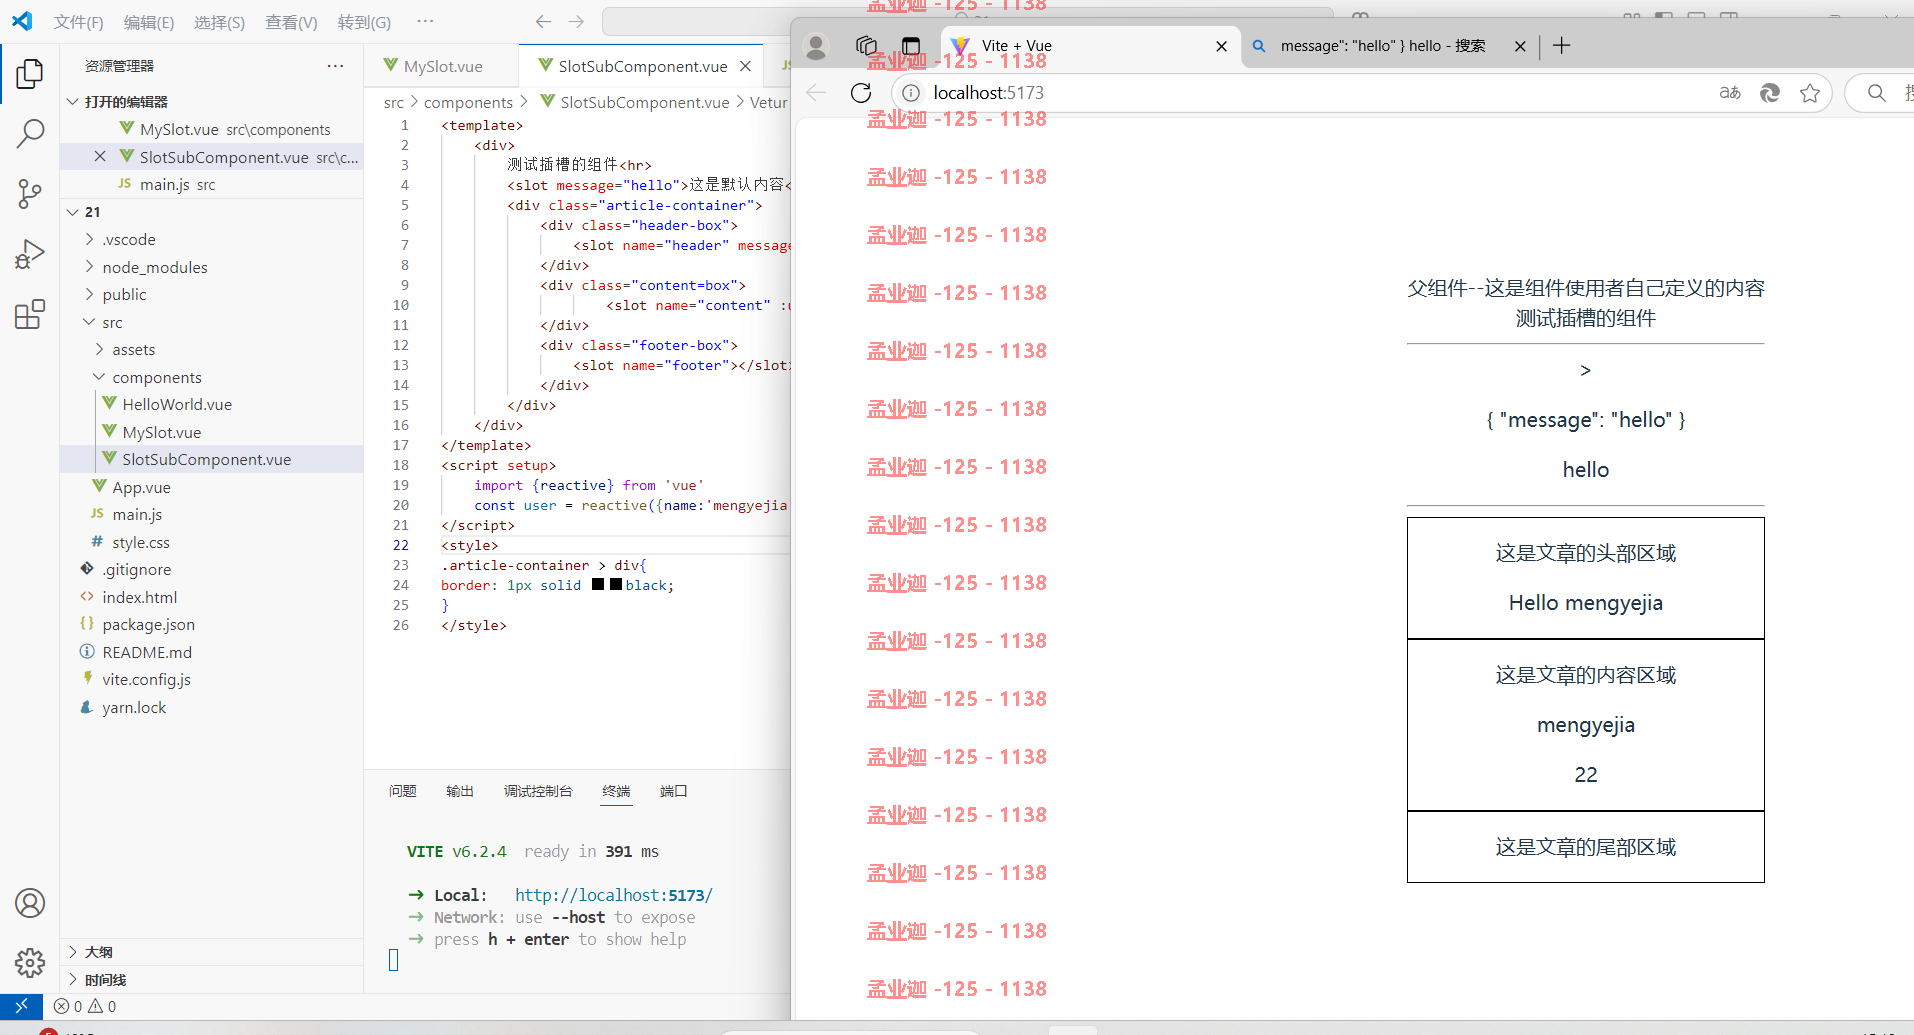
Task: Click the browser search magnifier button
Action: click(1877, 92)
